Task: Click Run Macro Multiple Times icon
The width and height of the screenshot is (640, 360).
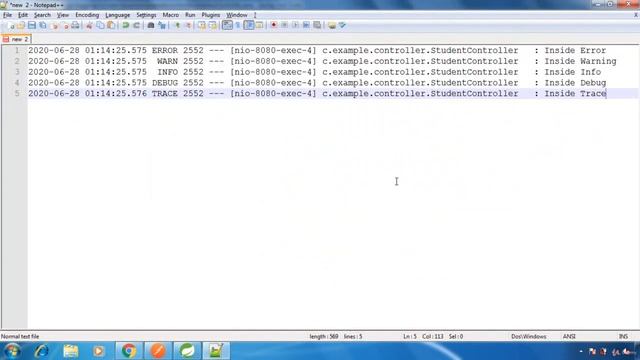Action: click(x=306, y=25)
